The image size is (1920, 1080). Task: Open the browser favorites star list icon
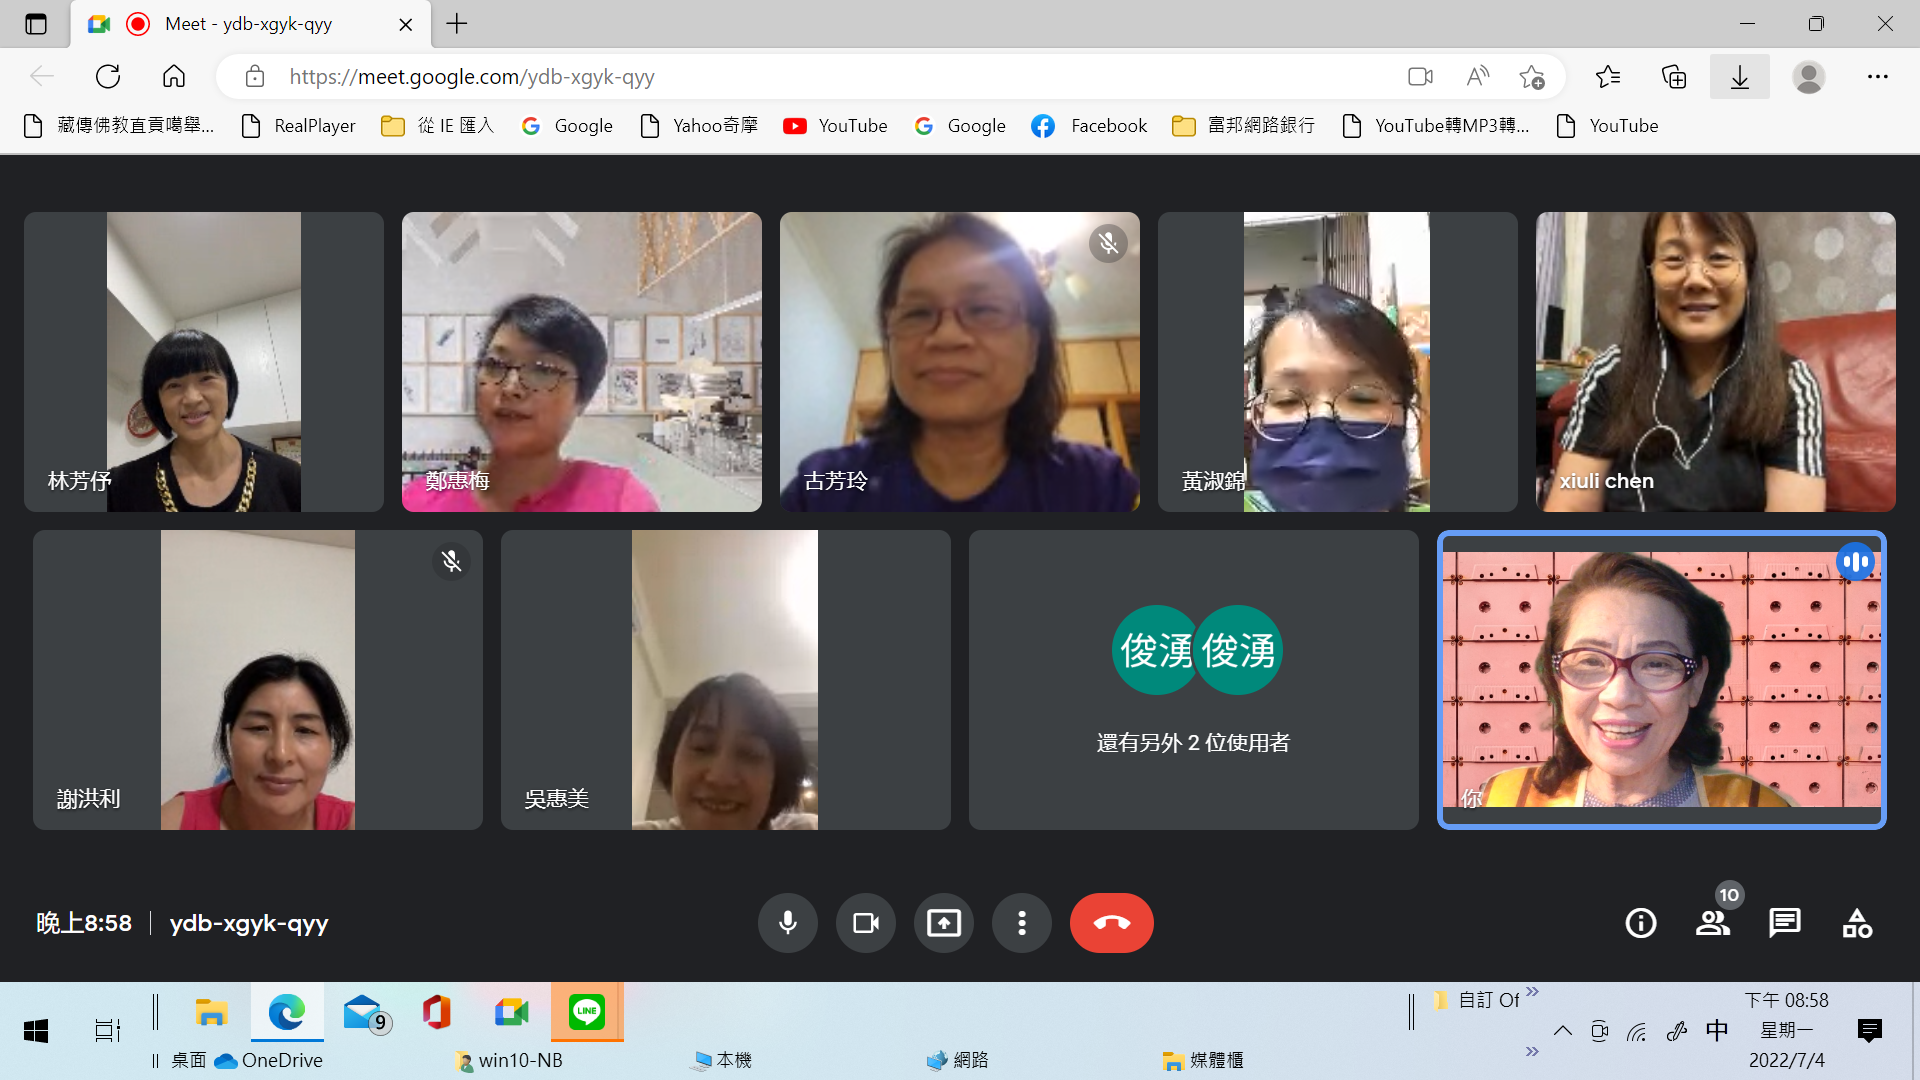click(x=1608, y=77)
